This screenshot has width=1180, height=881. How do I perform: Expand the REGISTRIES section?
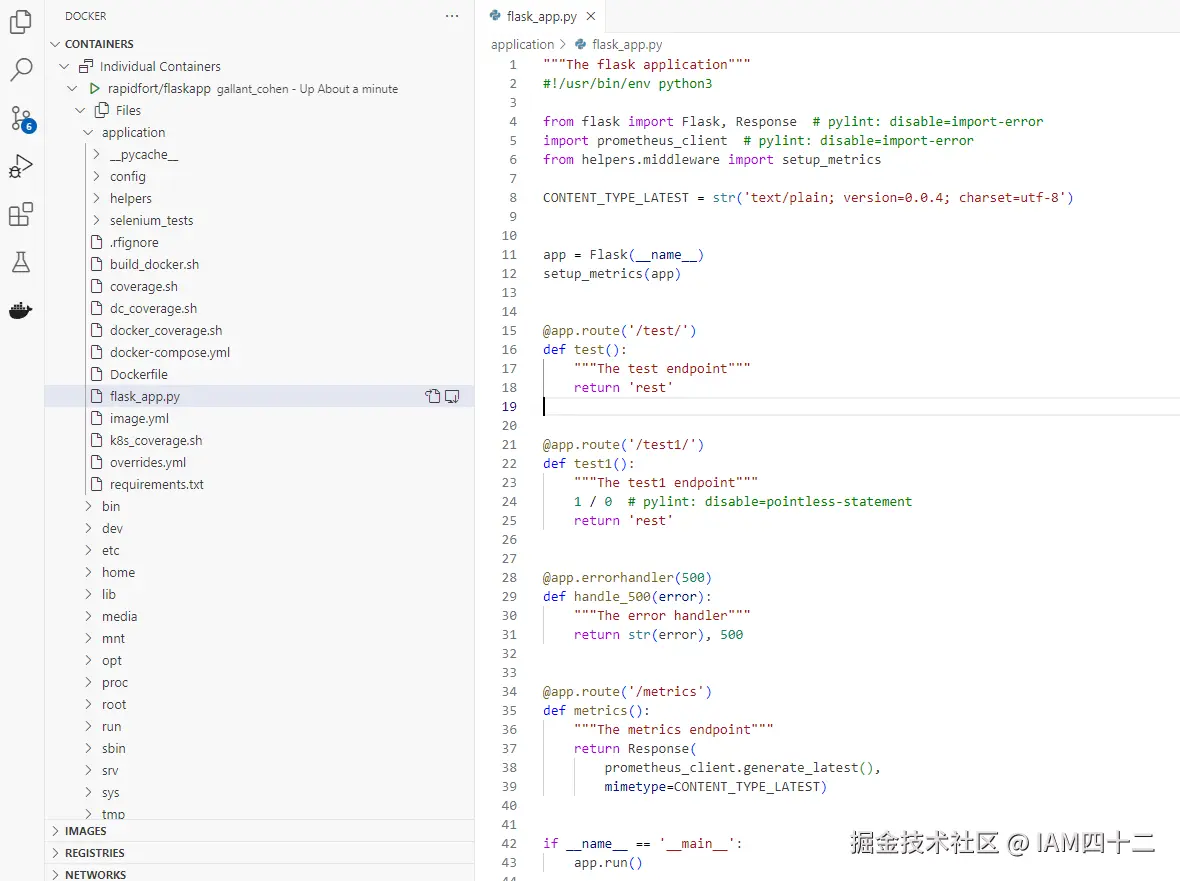[55, 852]
